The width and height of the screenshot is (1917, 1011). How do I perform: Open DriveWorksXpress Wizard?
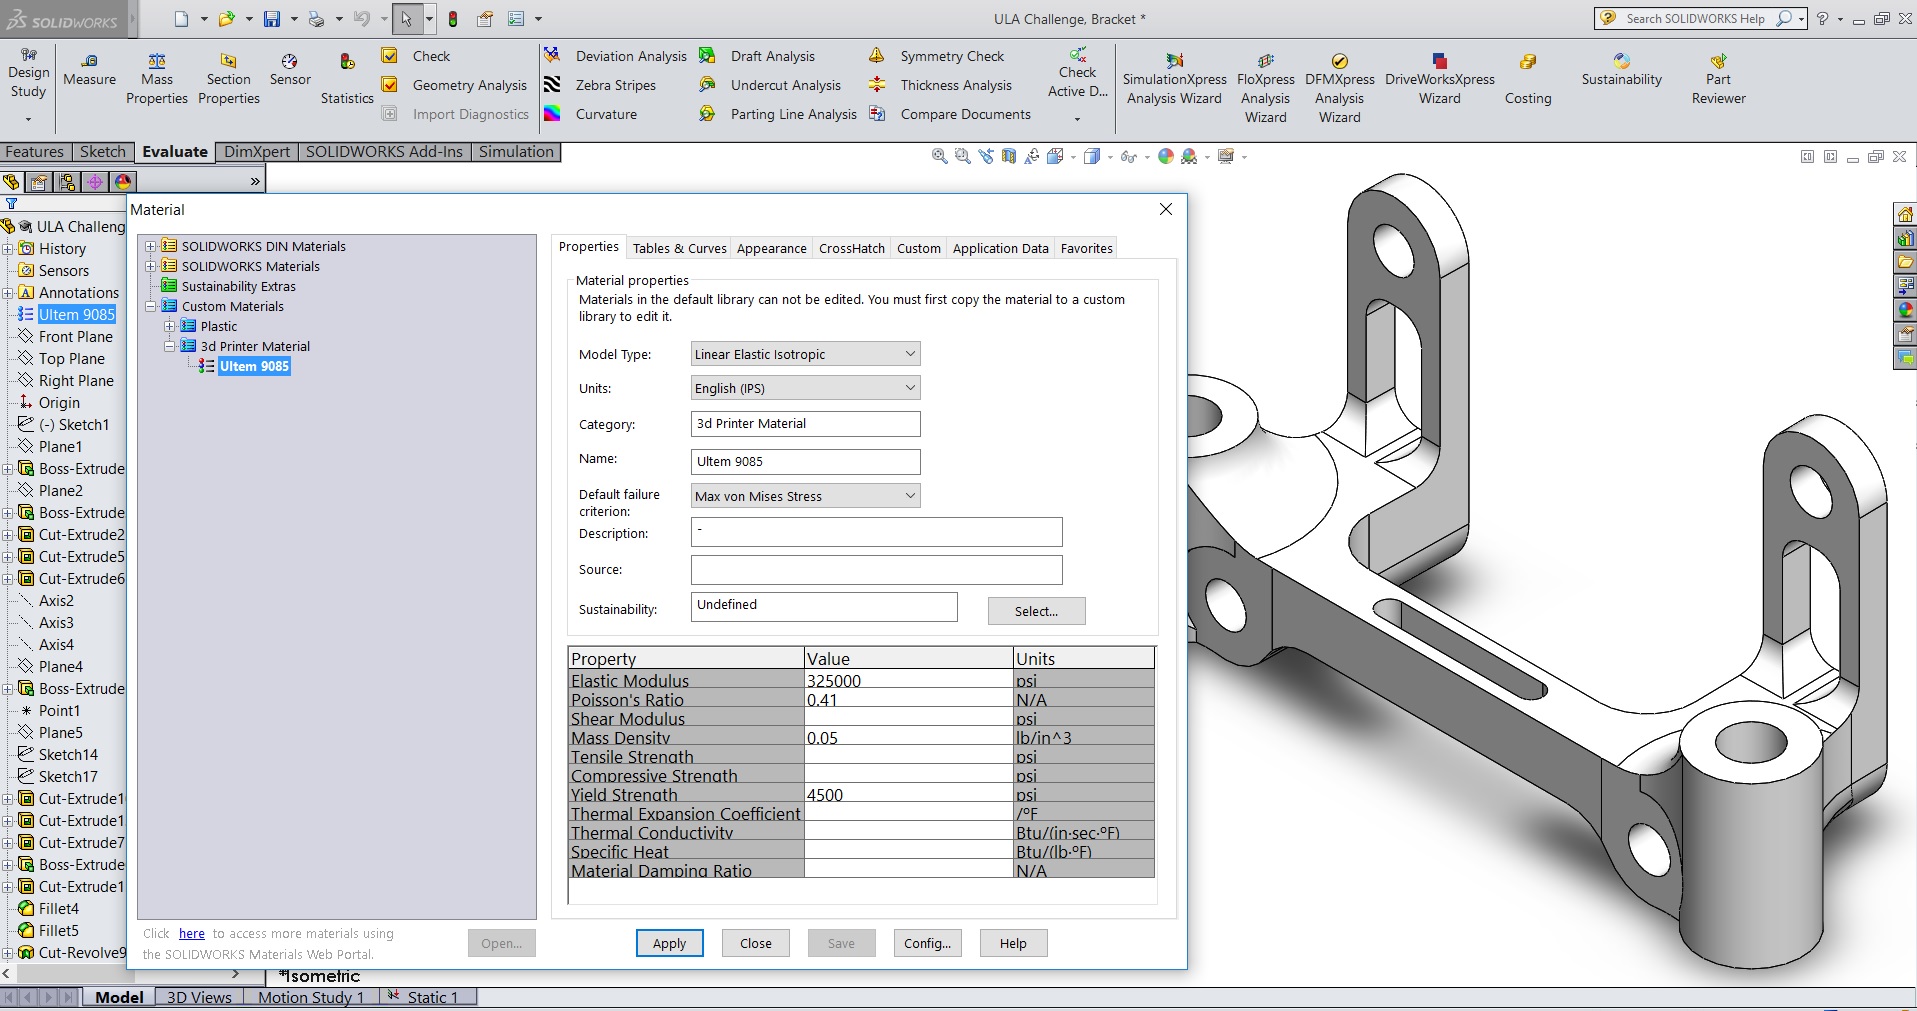pos(1439,79)
